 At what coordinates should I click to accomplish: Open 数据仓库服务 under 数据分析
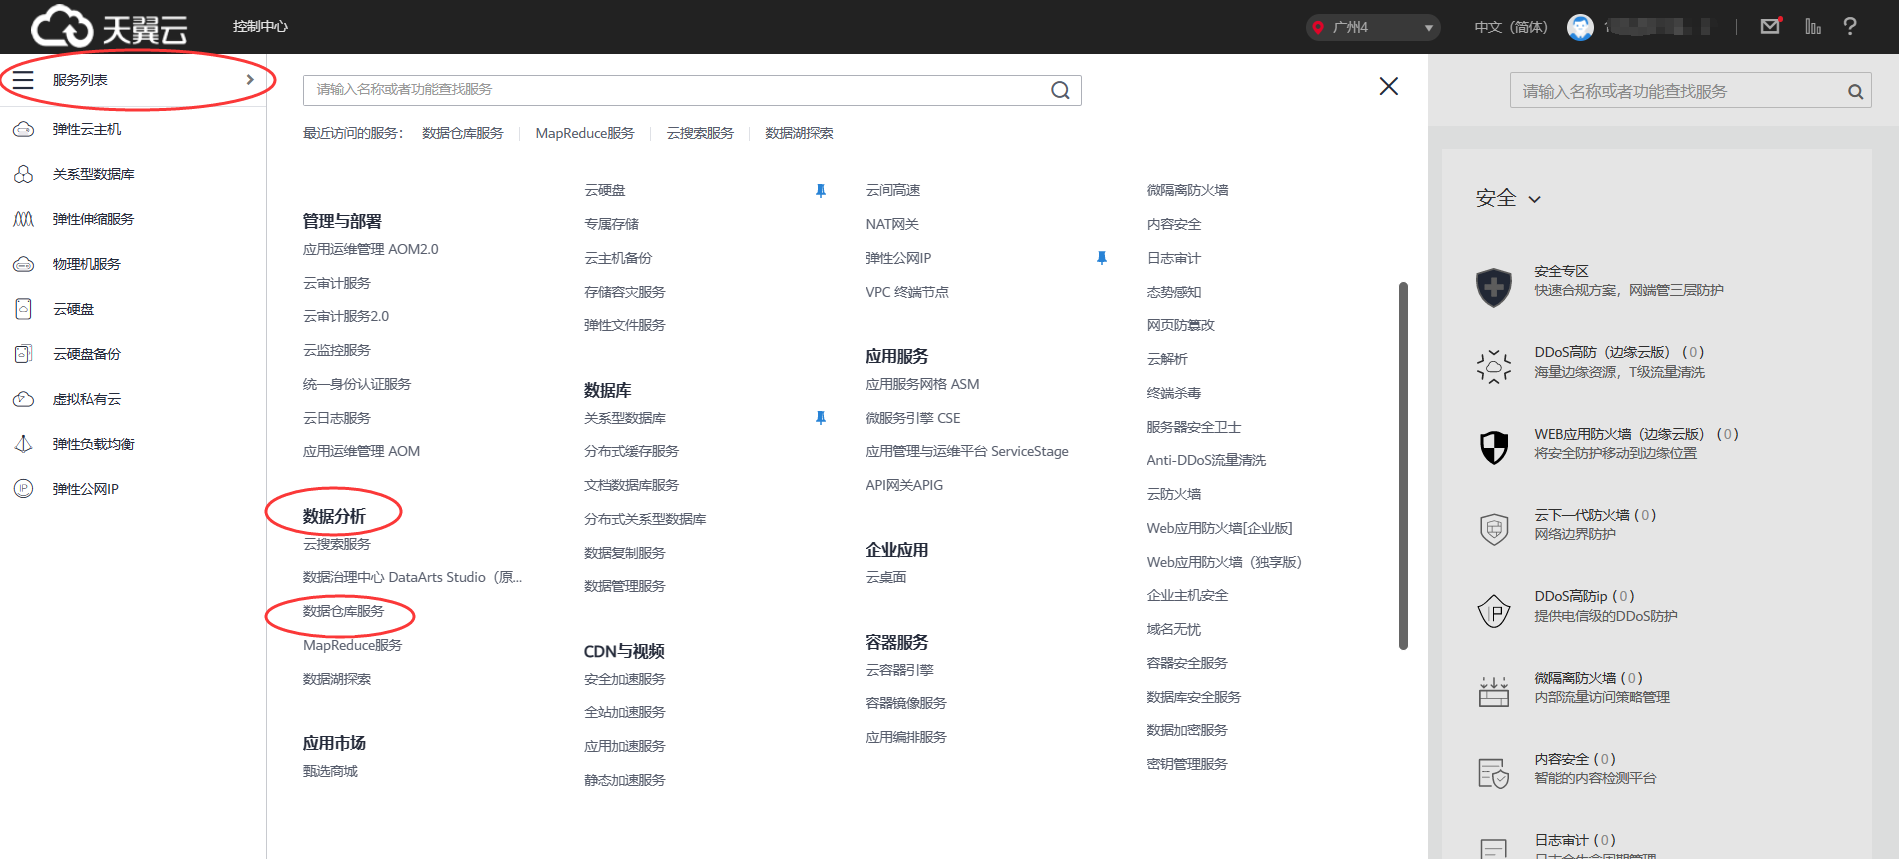click(x=343, y=611)
